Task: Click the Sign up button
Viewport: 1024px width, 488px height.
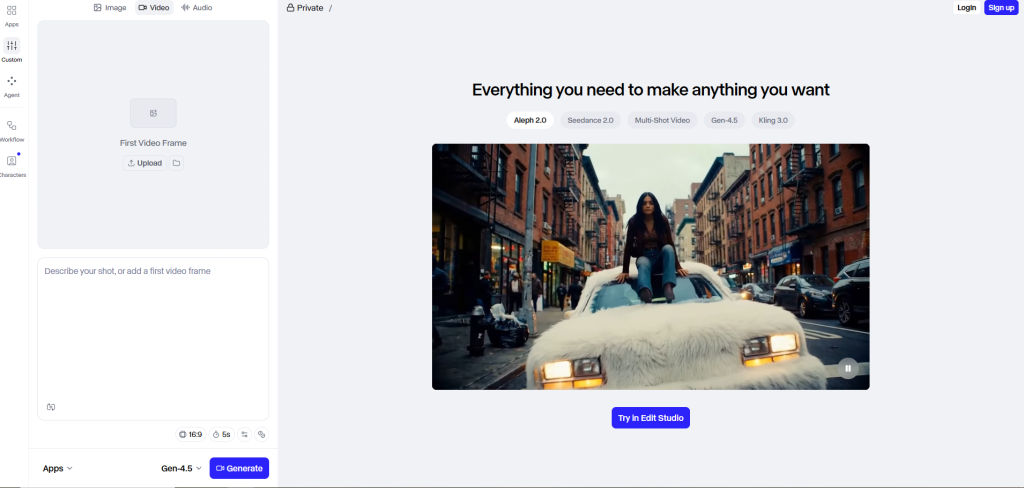Action: click(1001, 8)
